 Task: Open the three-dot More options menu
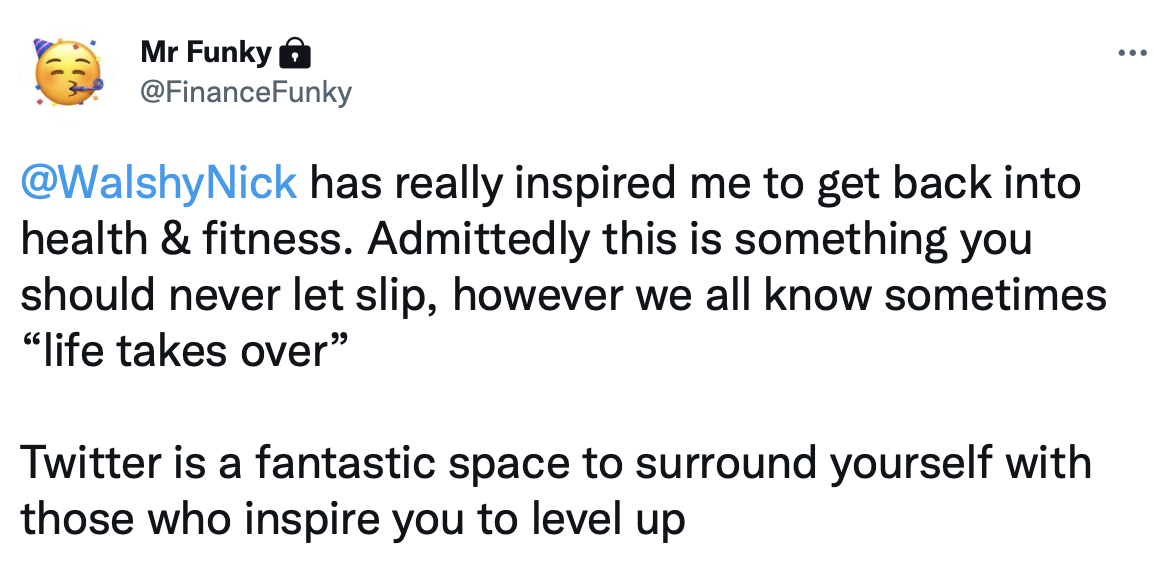pos(1132,52)
